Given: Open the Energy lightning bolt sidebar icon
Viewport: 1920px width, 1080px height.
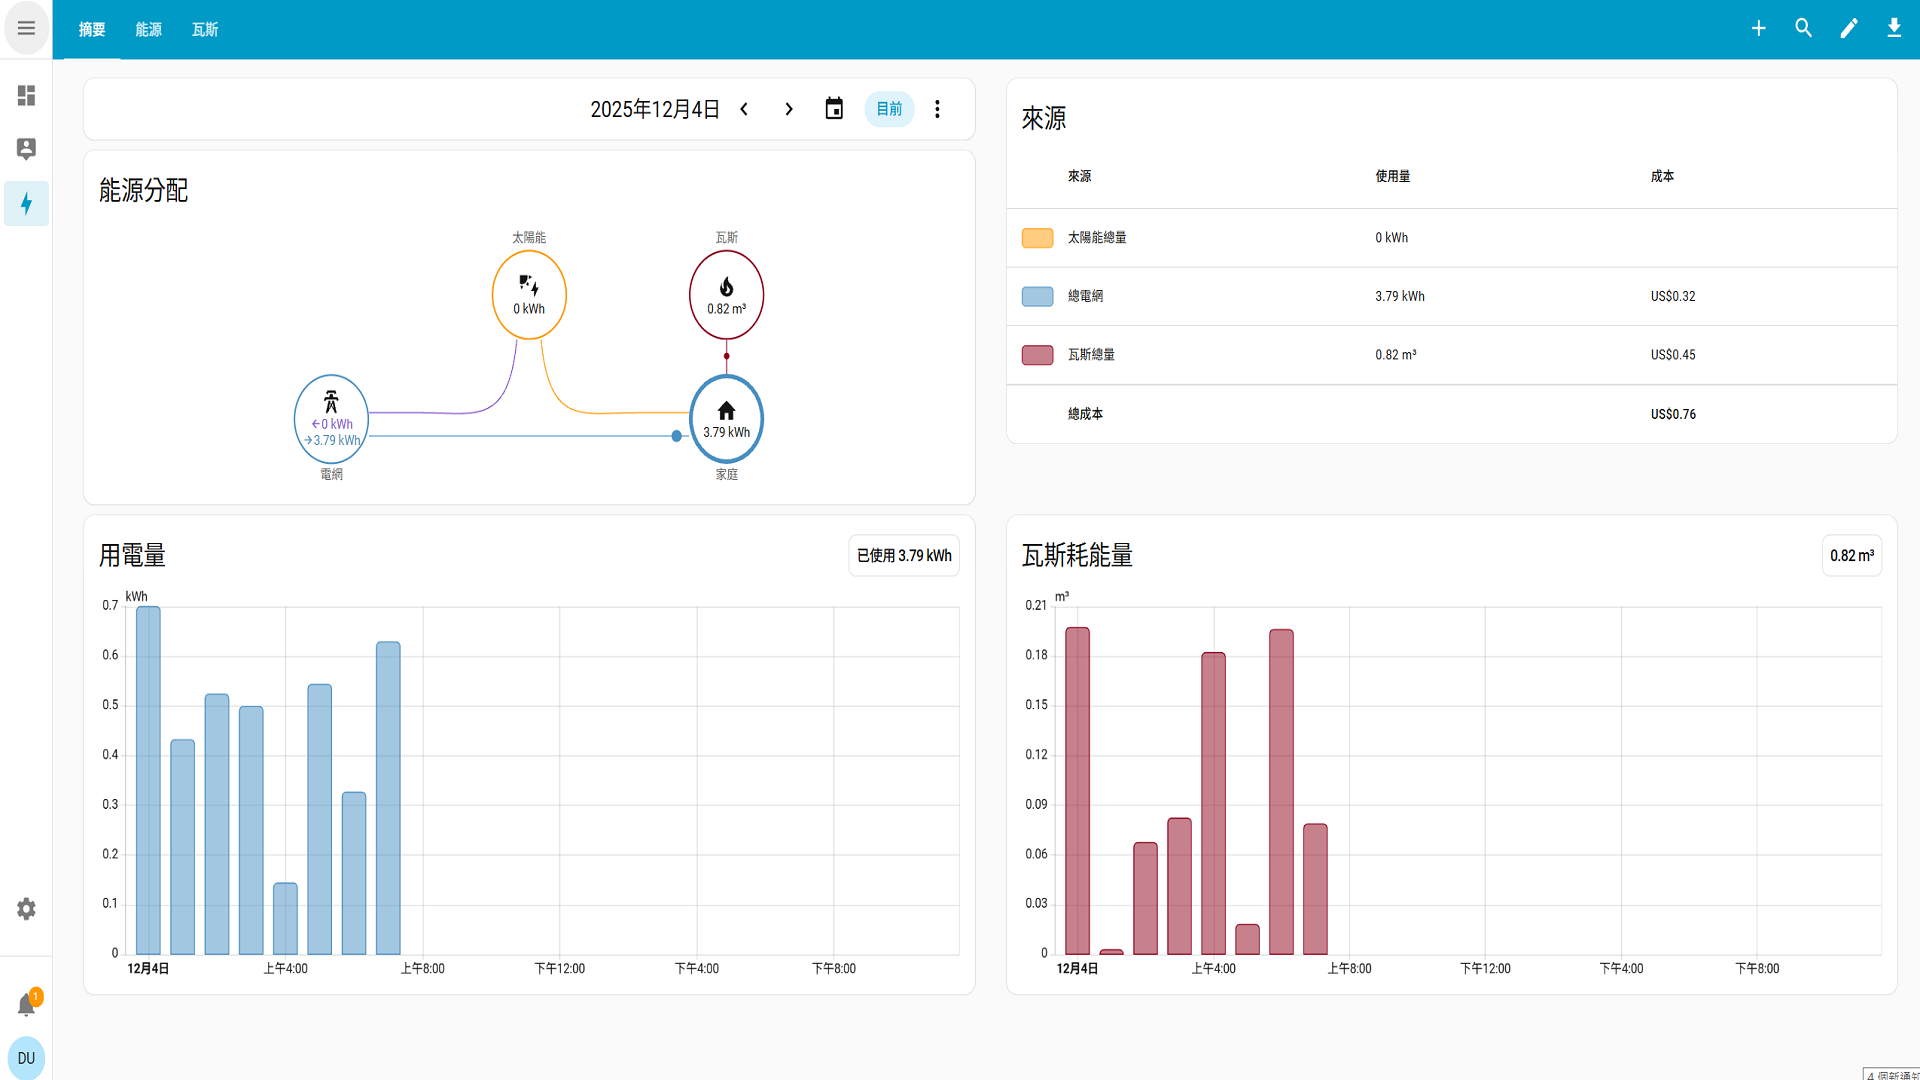Looking at the screenshot, I should pos(26,204).
